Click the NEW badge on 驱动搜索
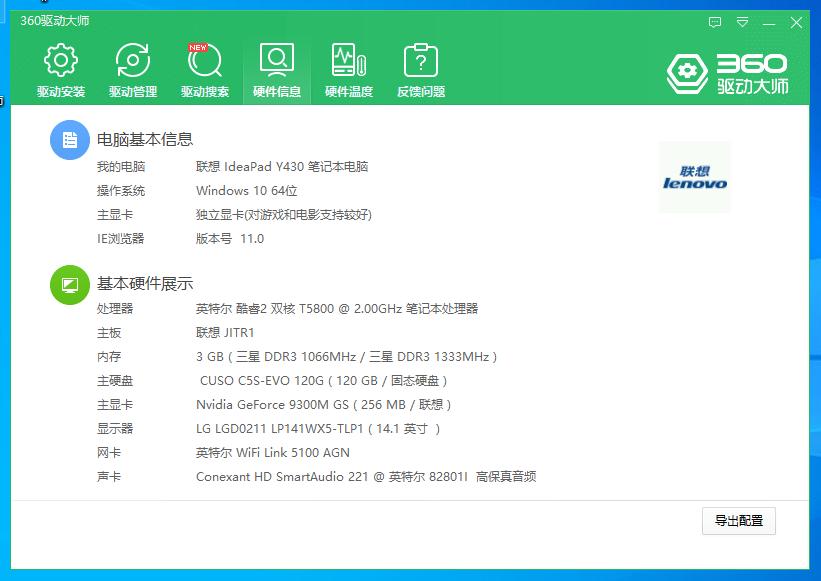The image size is (821, 581). click(199, 46)
